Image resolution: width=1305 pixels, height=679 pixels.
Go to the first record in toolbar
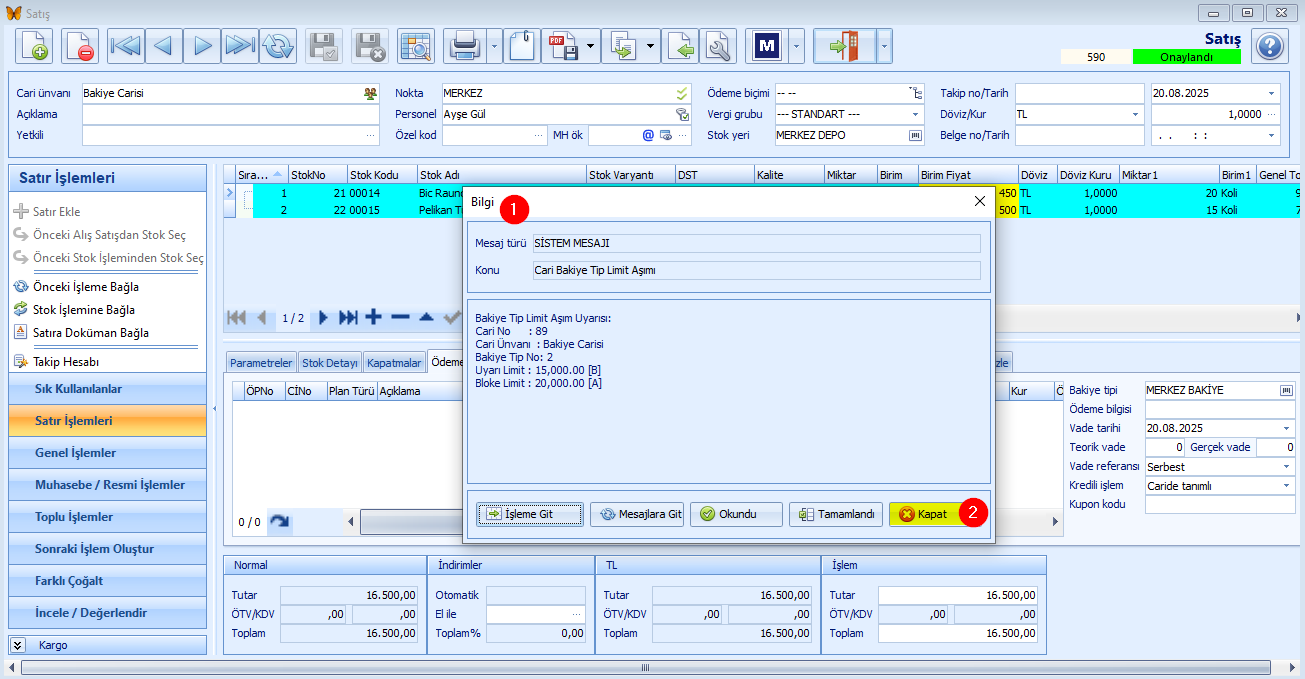[126, 46]
